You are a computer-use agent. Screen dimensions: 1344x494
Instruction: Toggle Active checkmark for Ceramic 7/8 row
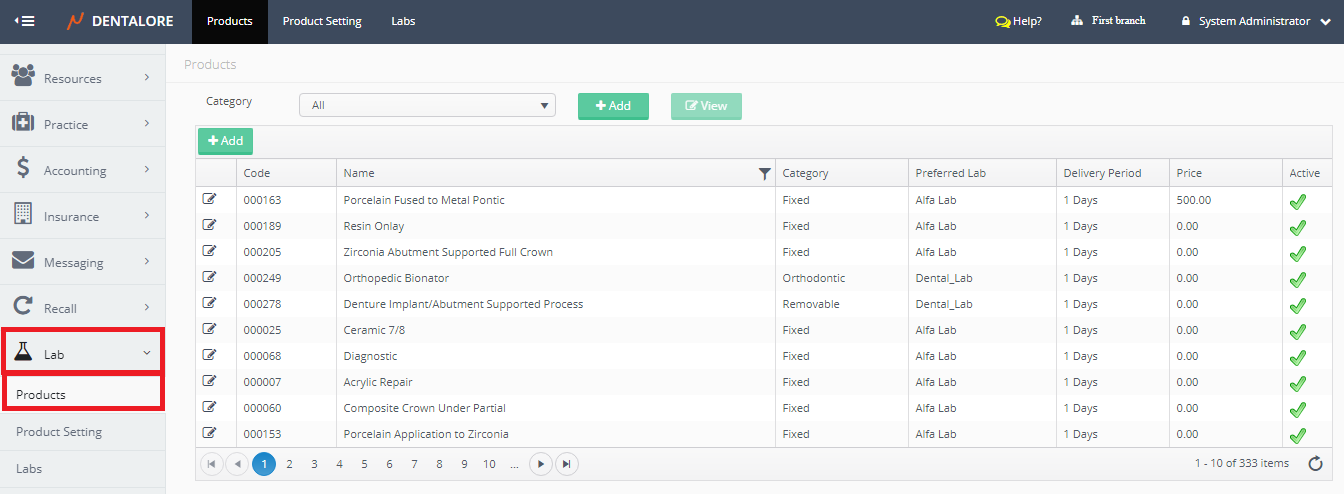pyautogui.click(x=1298, y=331)
